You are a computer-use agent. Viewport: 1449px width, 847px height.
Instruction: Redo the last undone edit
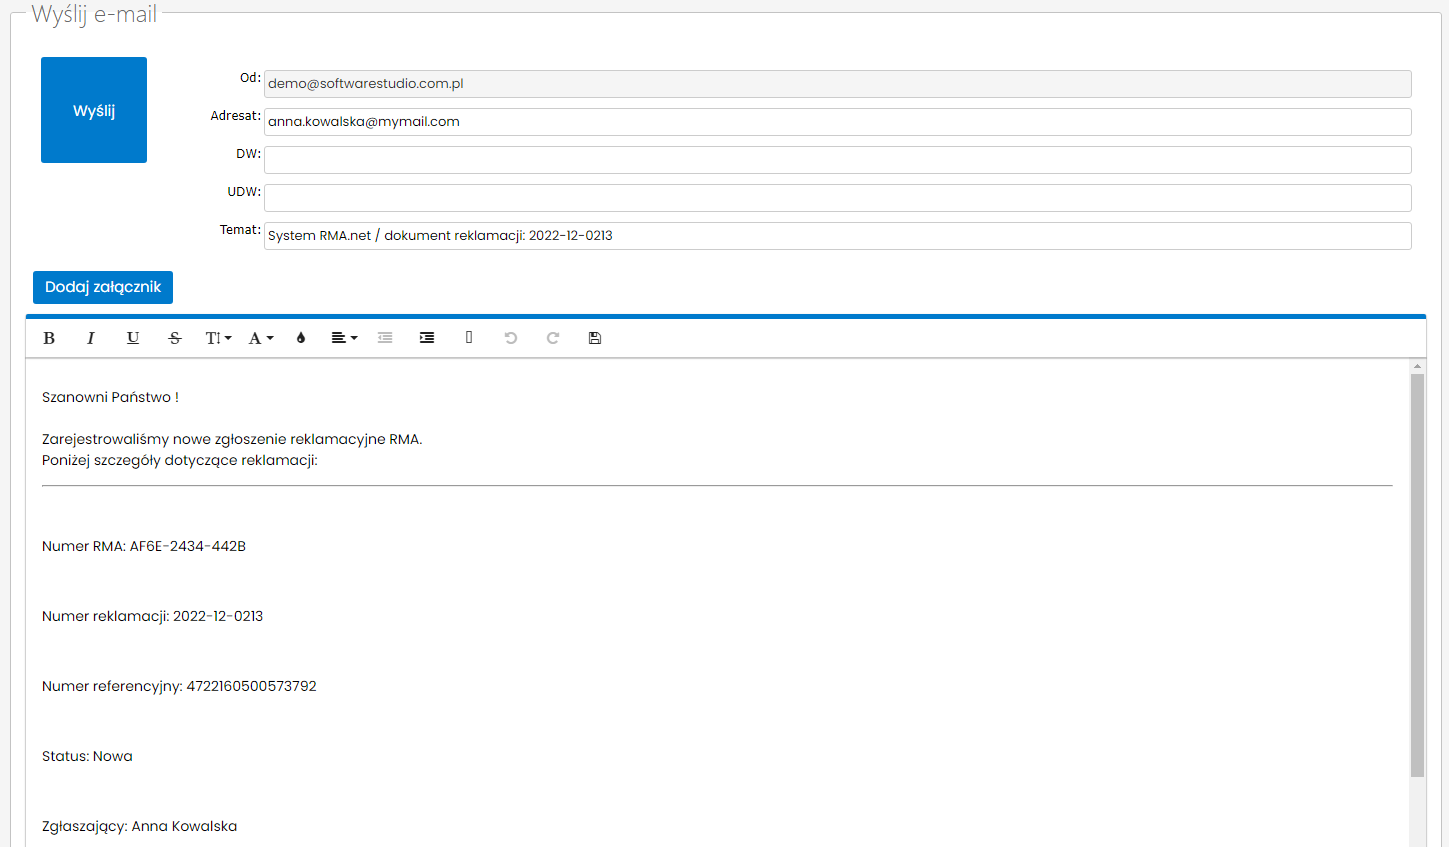coord(553,338)
